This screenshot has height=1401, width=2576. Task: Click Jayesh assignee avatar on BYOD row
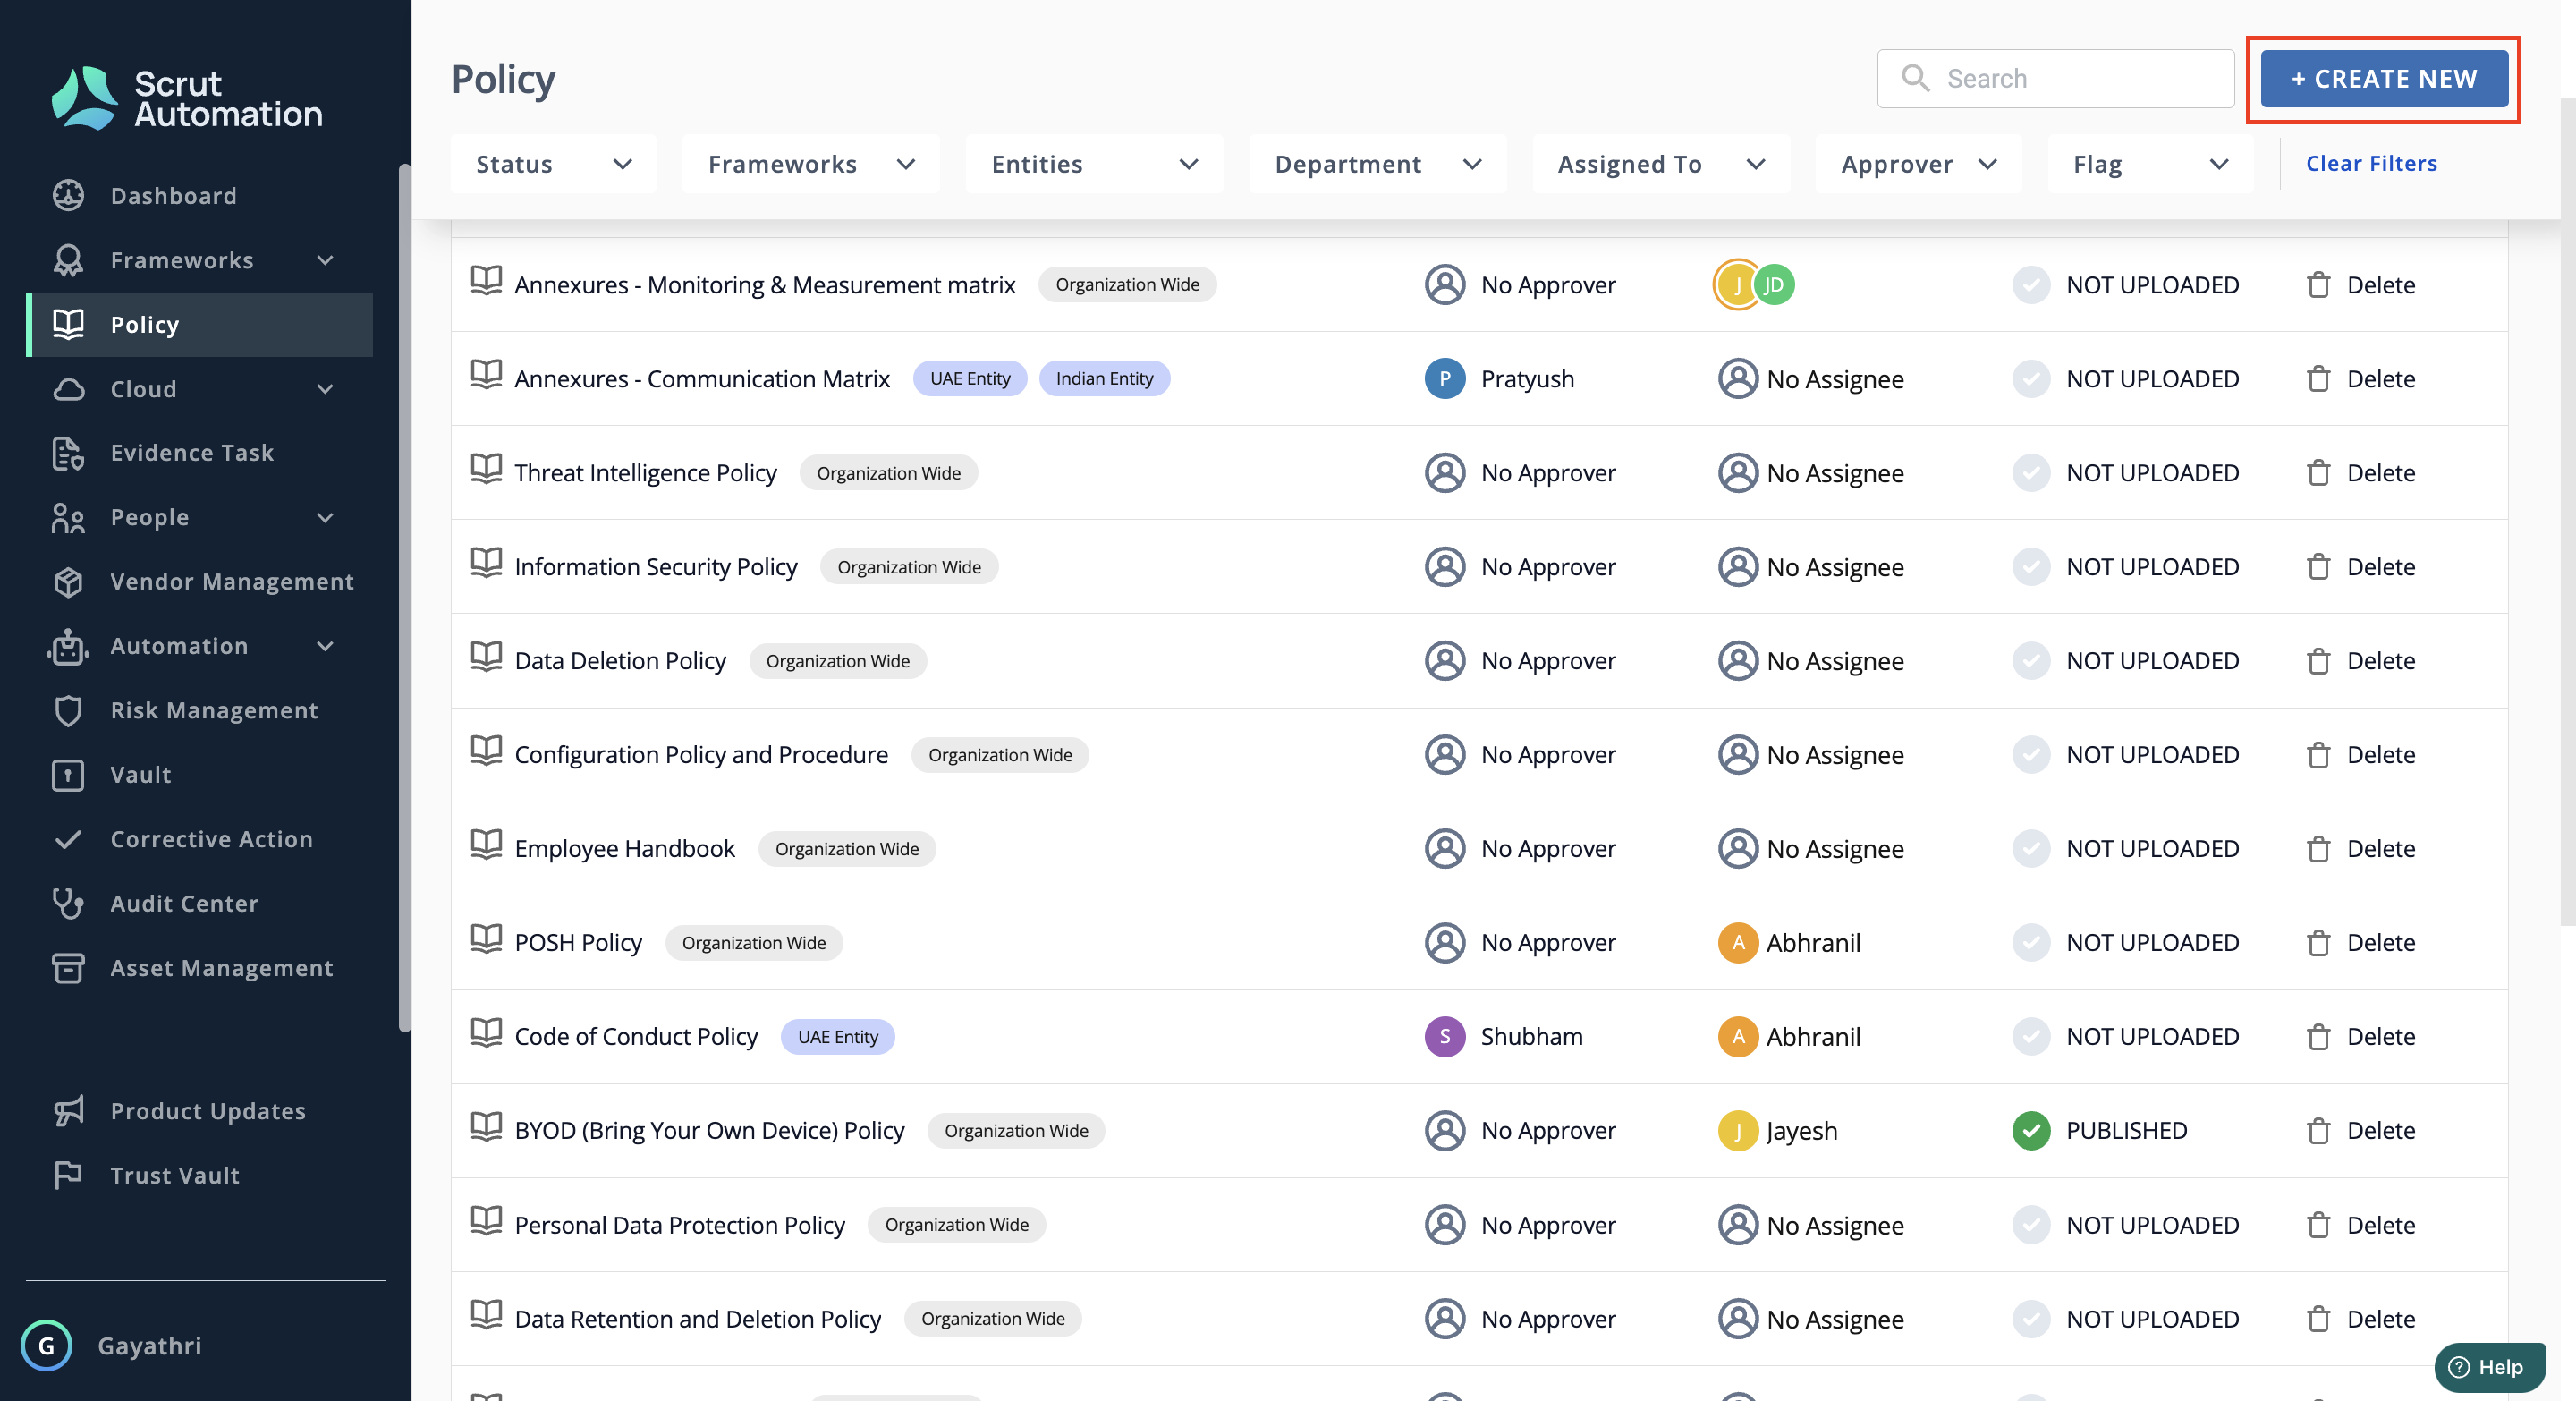pos(1738,1130)
